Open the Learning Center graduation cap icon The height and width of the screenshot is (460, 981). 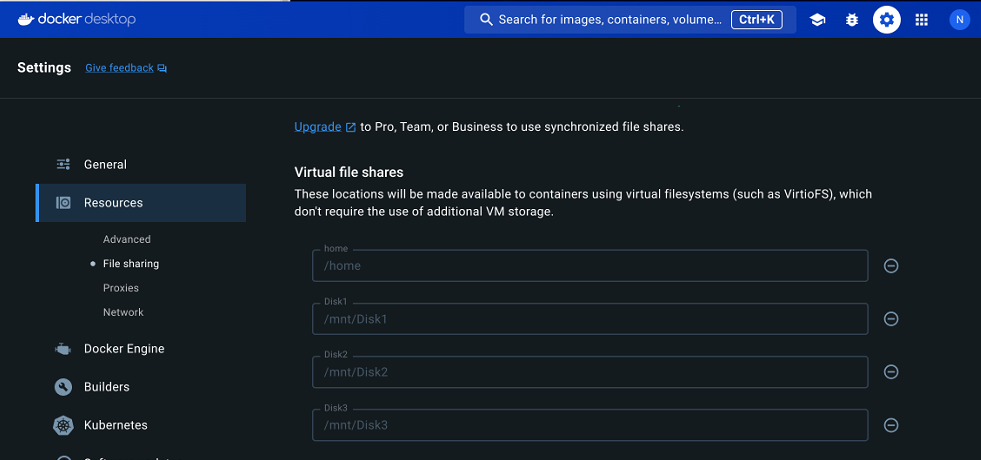point(817,20)
